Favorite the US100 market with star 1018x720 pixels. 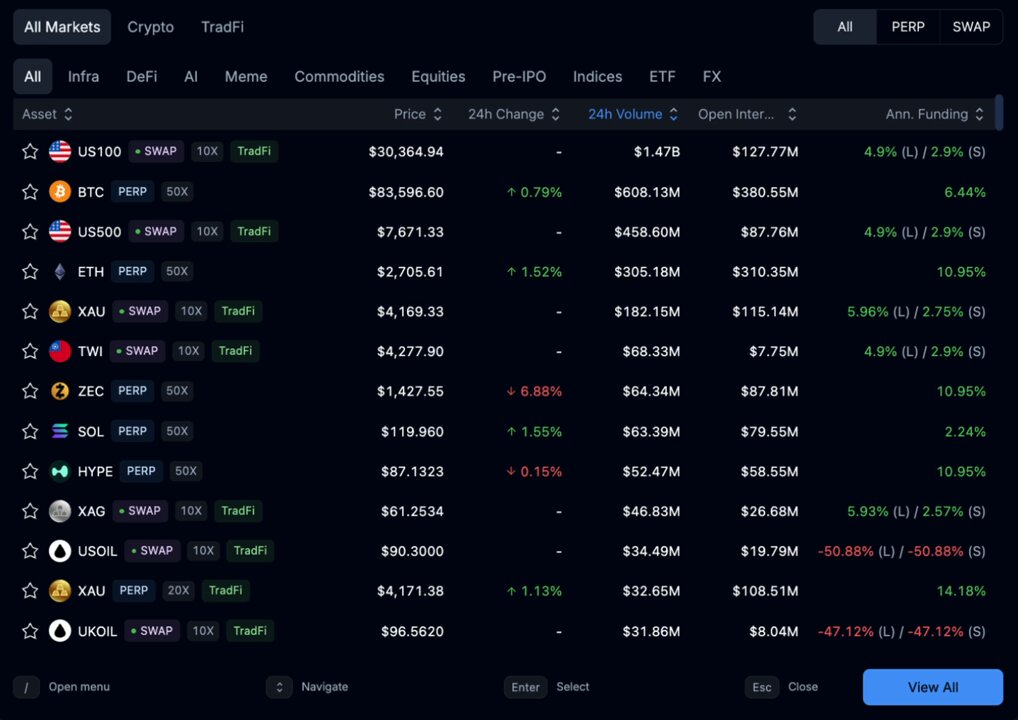click(30, 151)
